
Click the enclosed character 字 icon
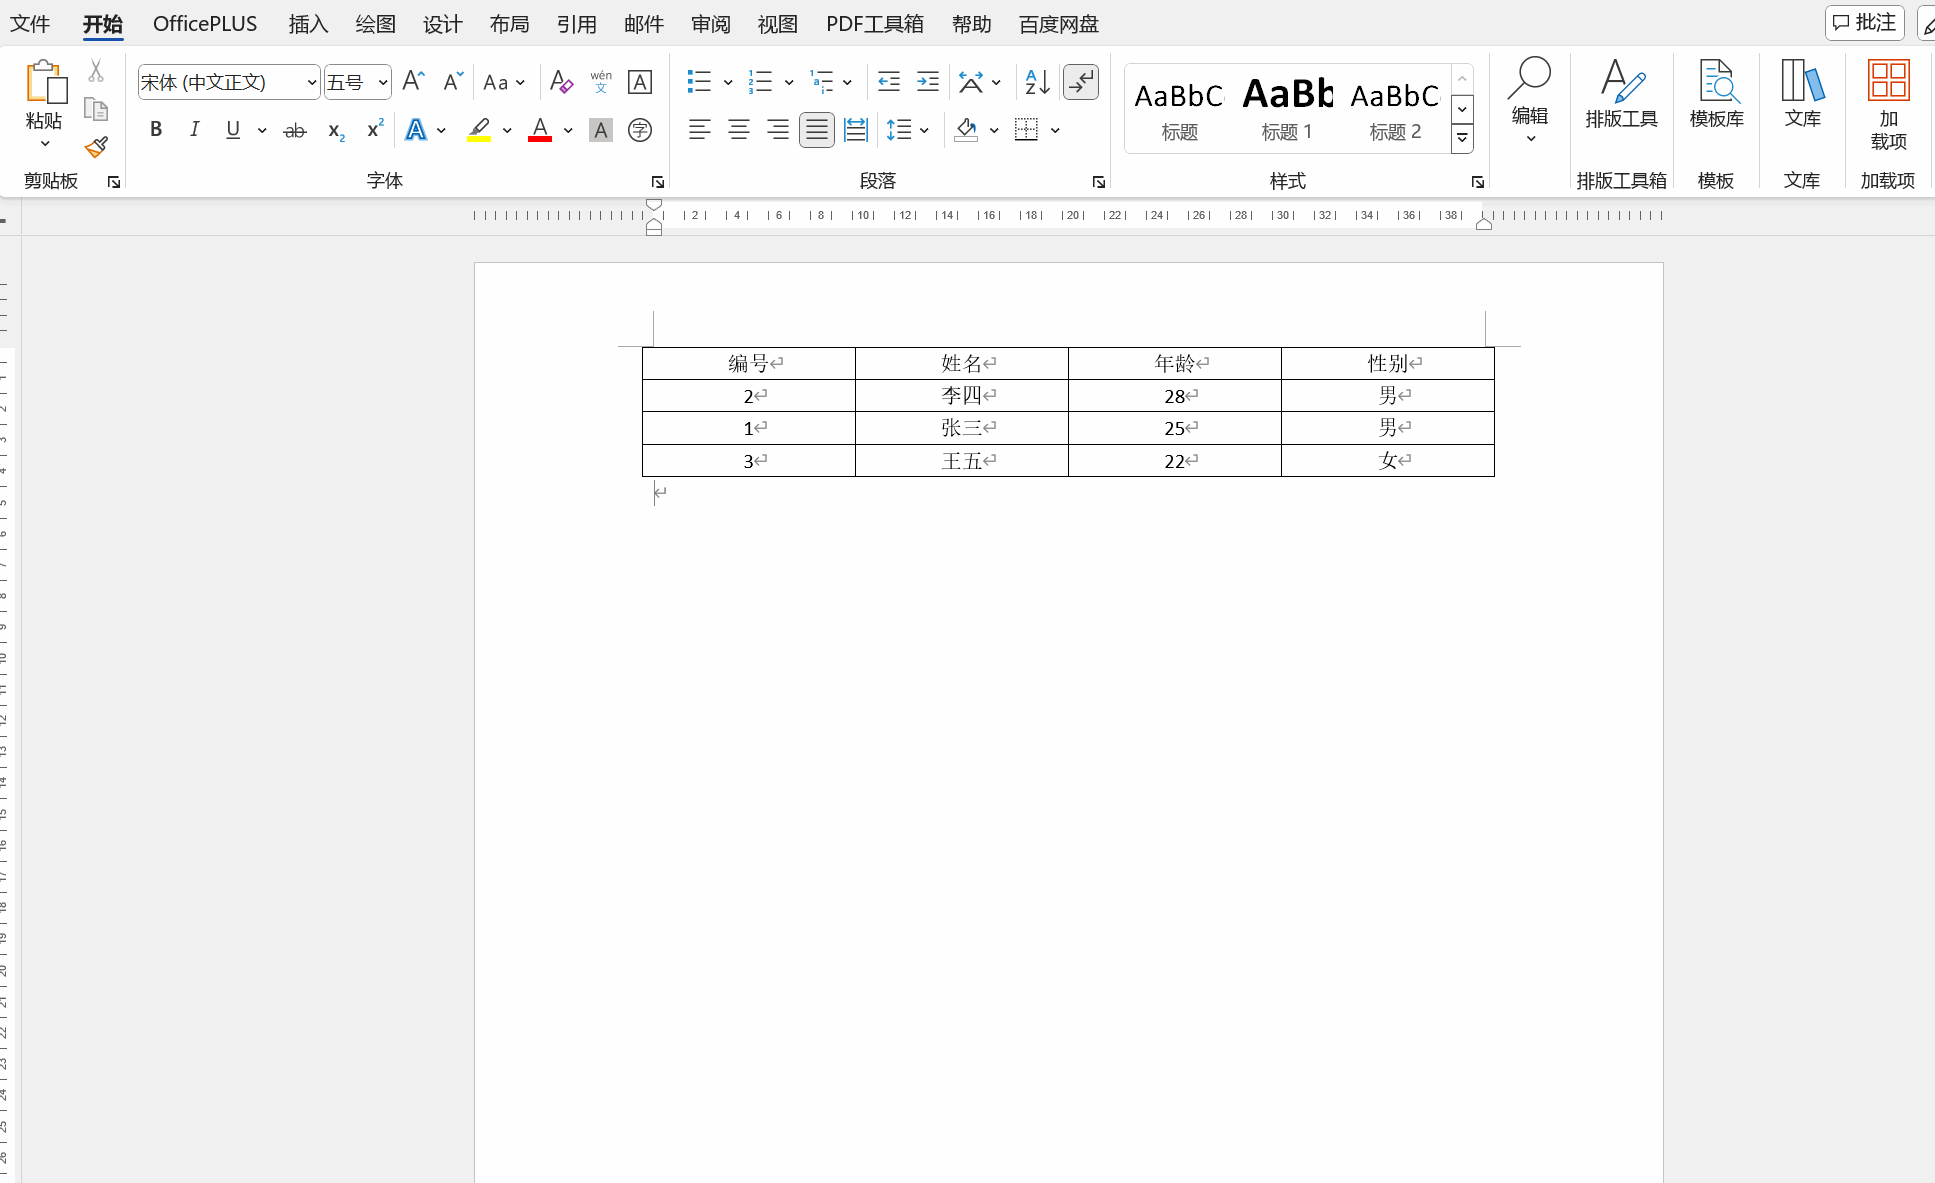[640, 130]
